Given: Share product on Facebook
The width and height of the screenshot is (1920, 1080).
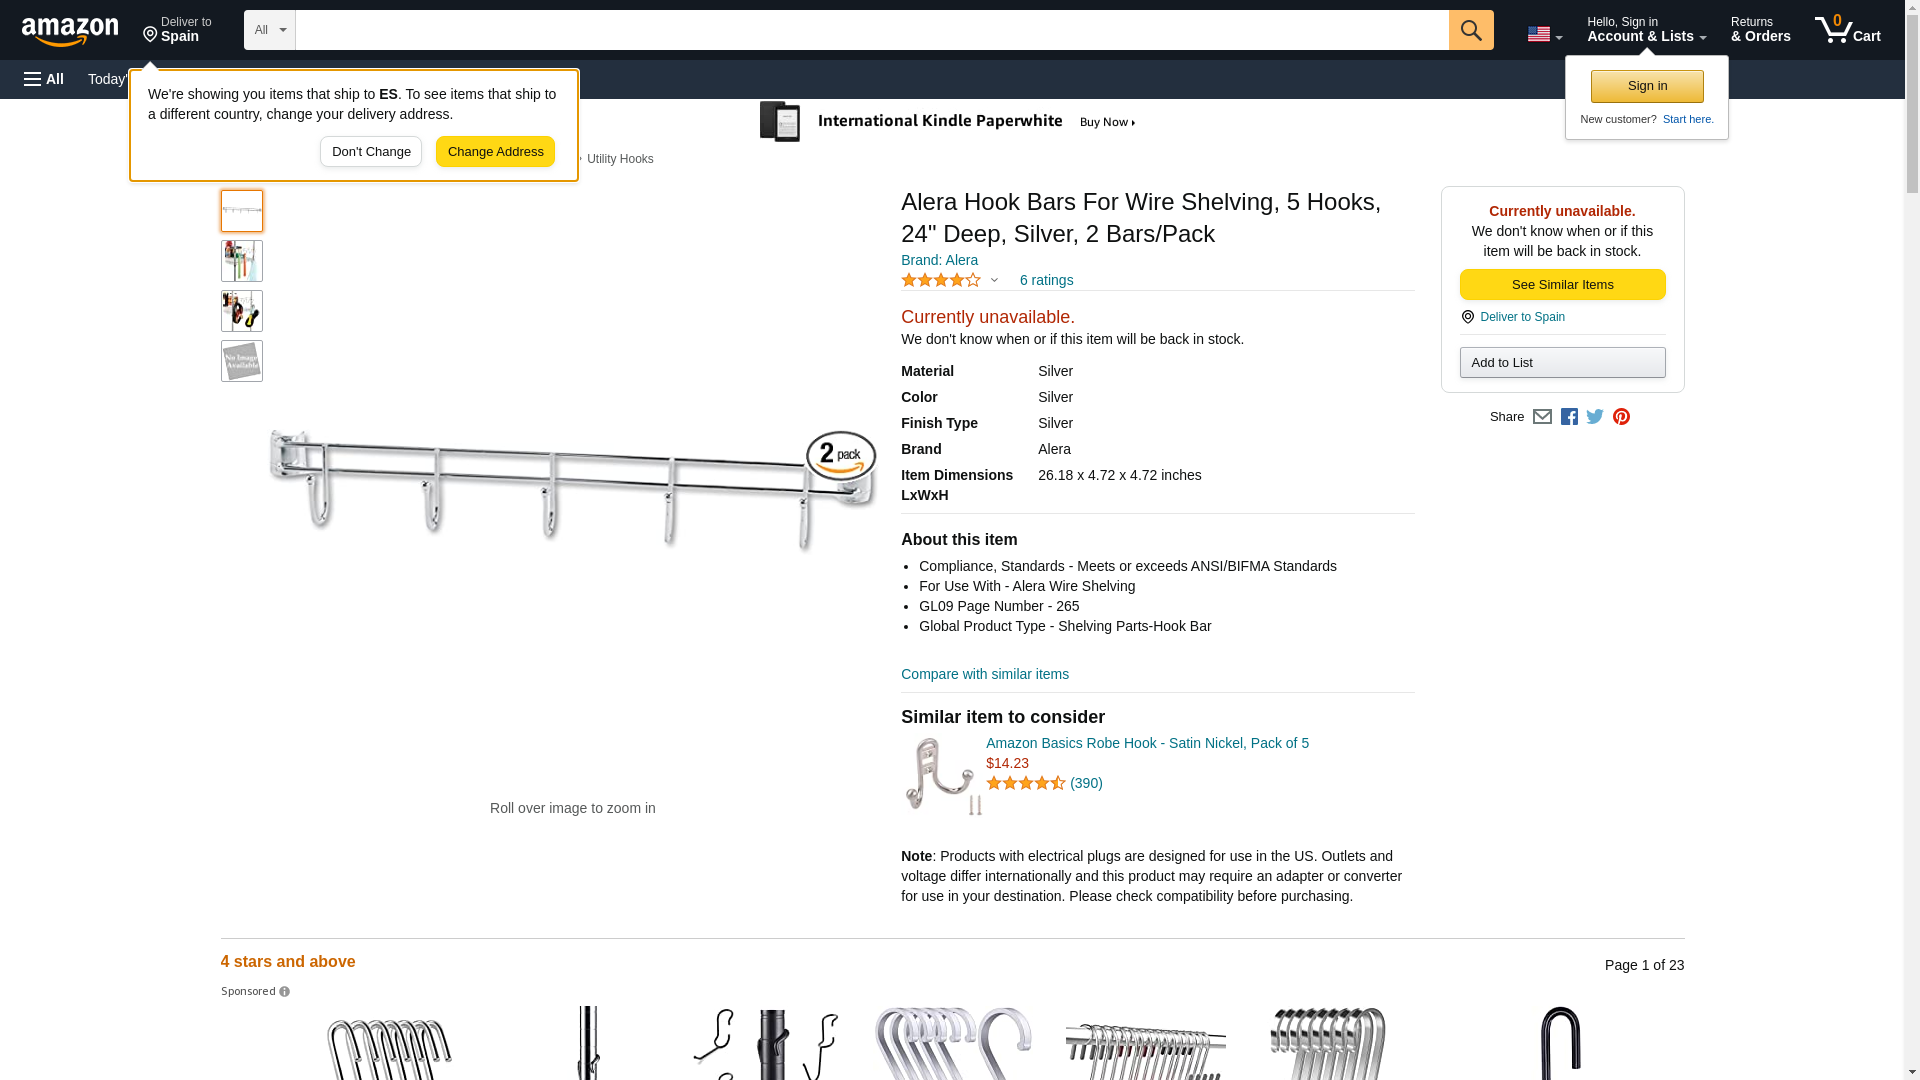Looking at the screenshot, I should coord(1569,417).
